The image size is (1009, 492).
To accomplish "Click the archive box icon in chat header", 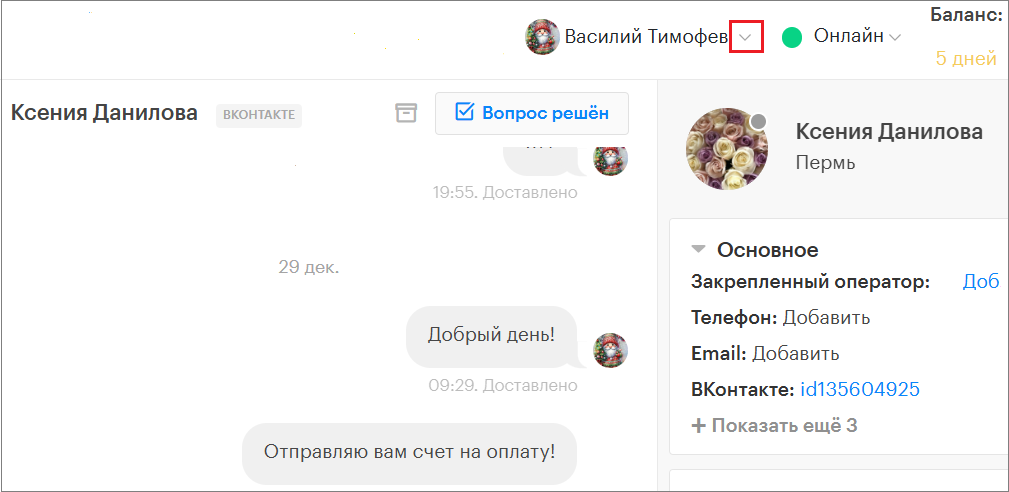I will (x=406, y=113).
